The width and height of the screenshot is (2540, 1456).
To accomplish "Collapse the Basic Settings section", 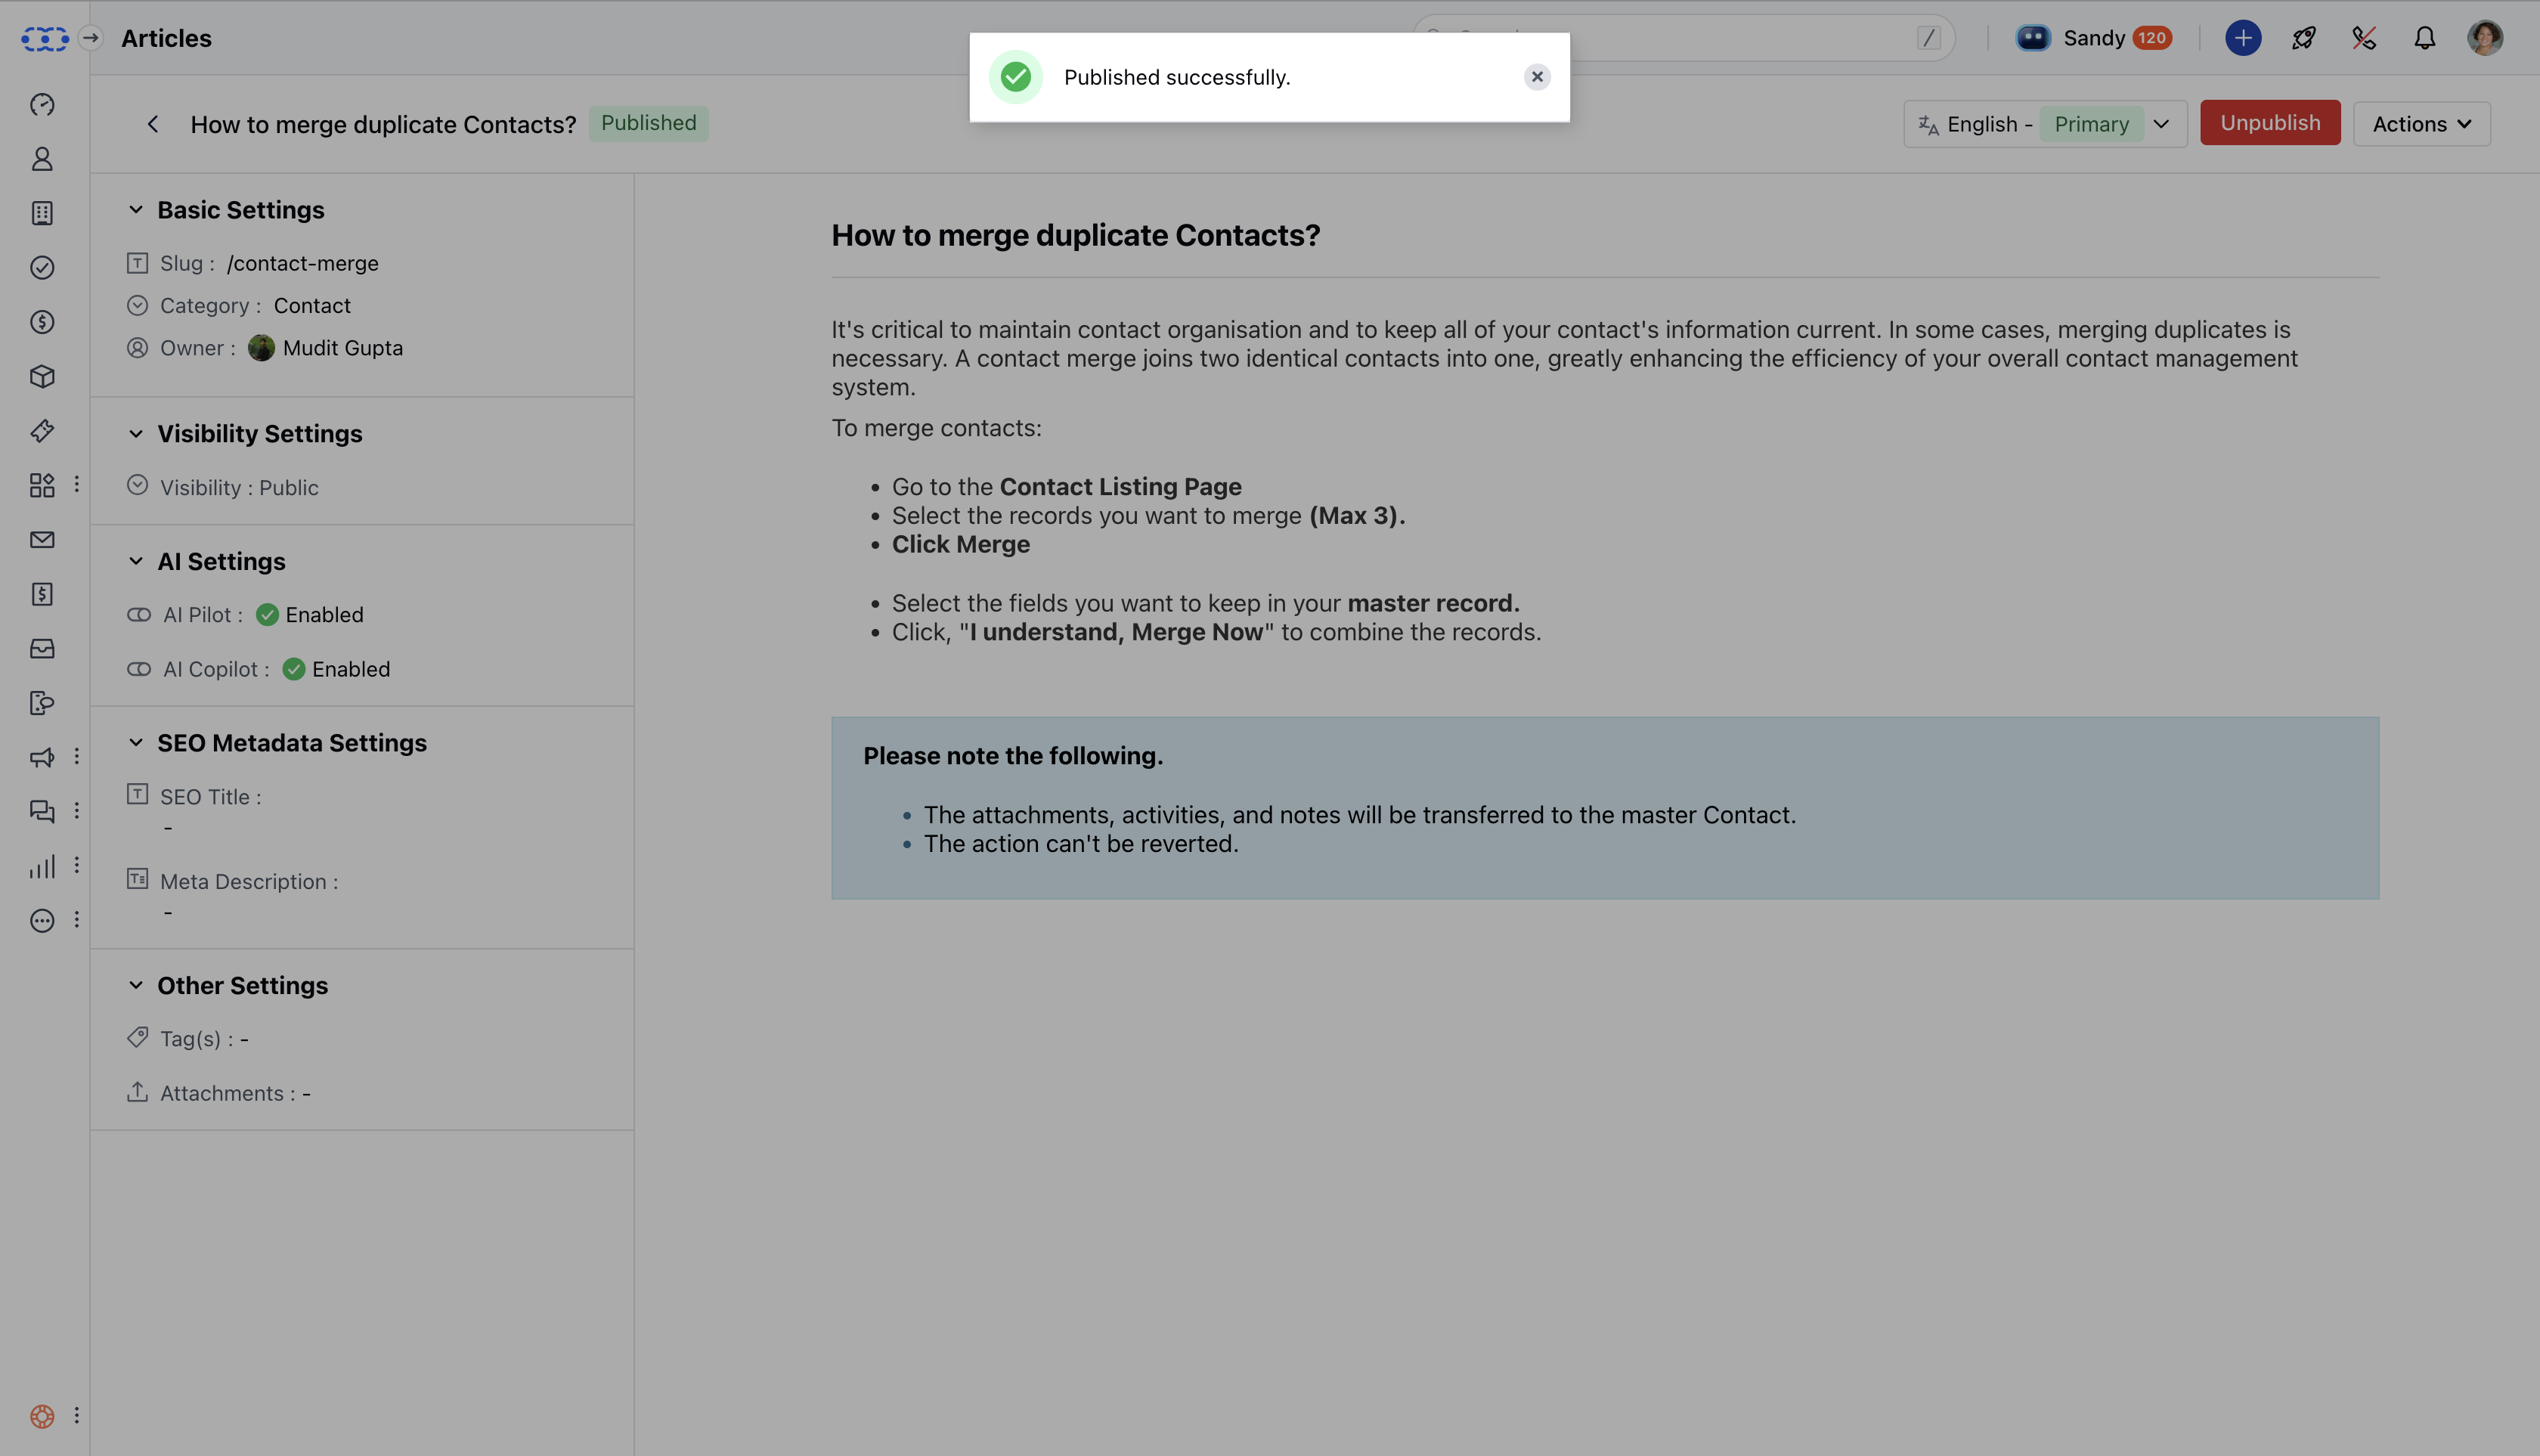I will [136, 210].
